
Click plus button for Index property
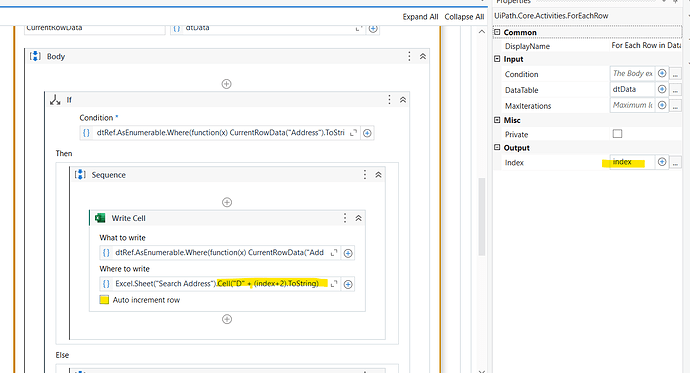point(662,162)
